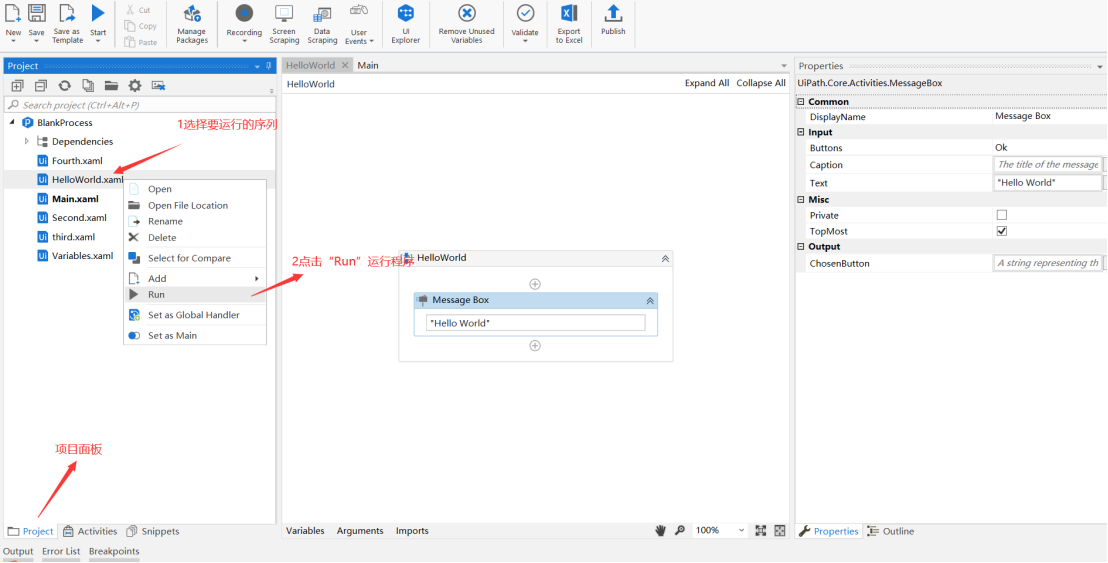1108x563 pixels.
Task: Choose Set as Global Handler
Action: (195, 315)
